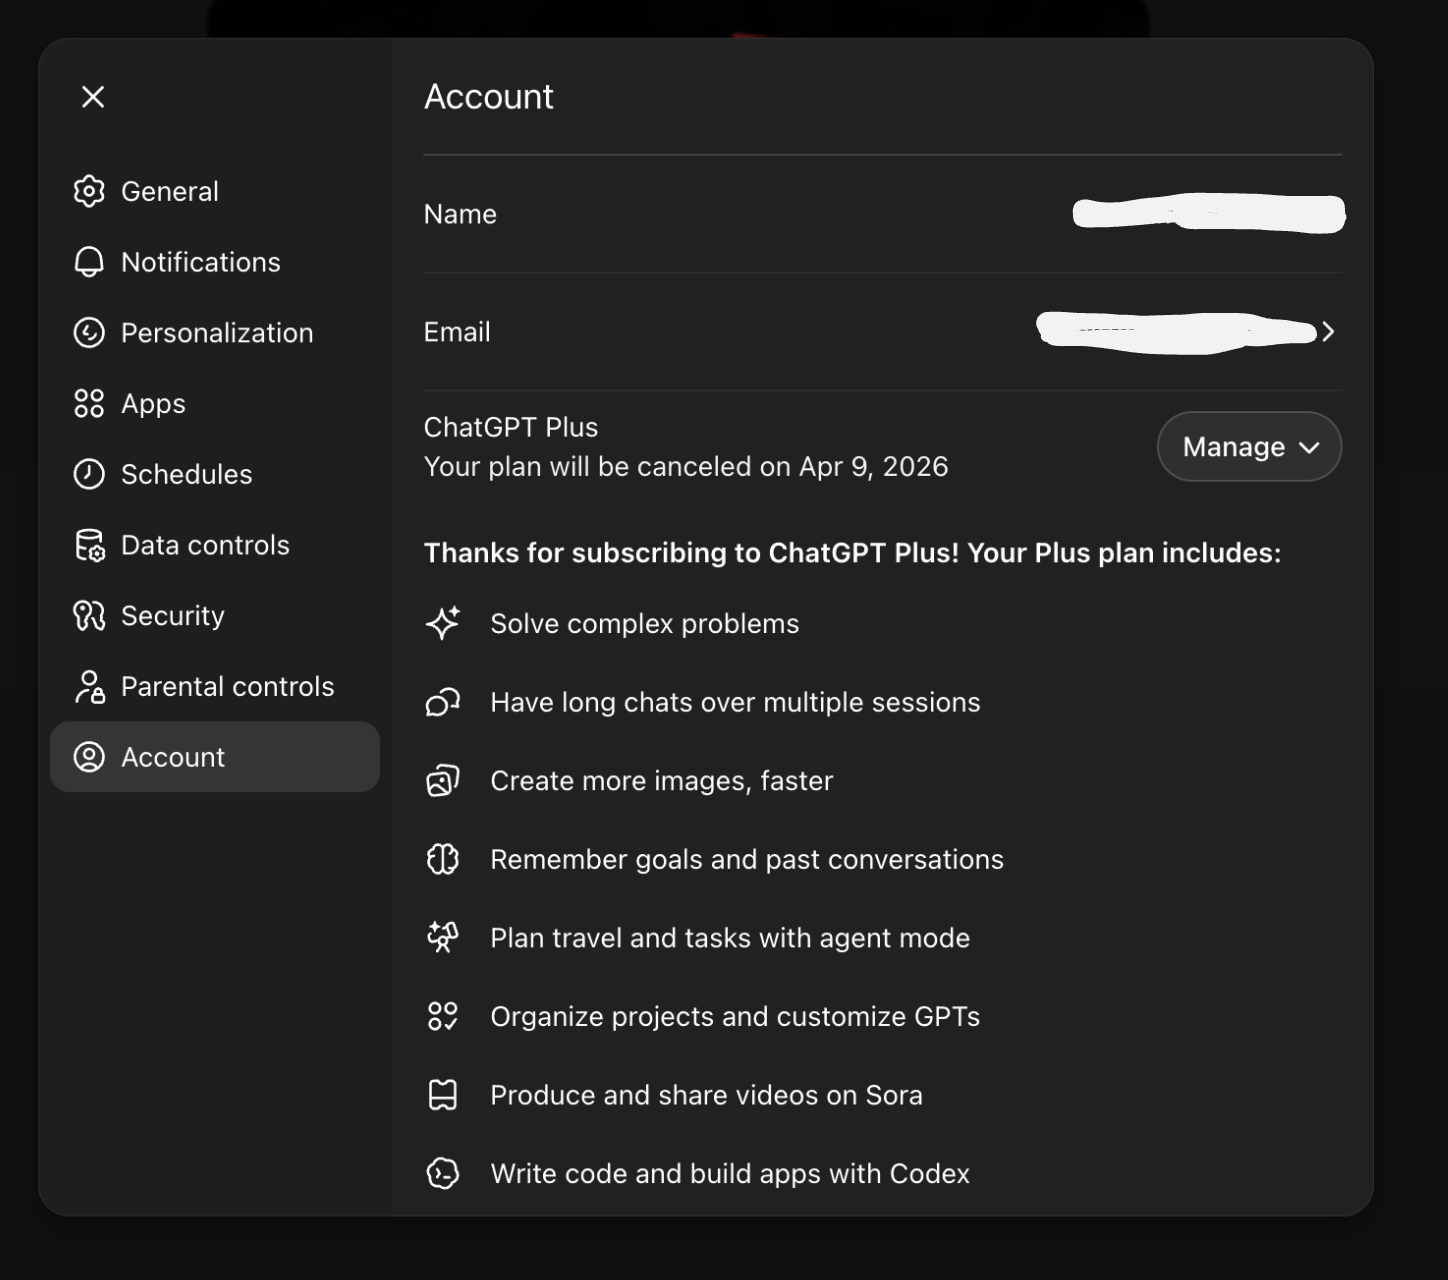Select the Produce videos on Sora feature
The image size is (1448, 1280).
pos(705,1095)
